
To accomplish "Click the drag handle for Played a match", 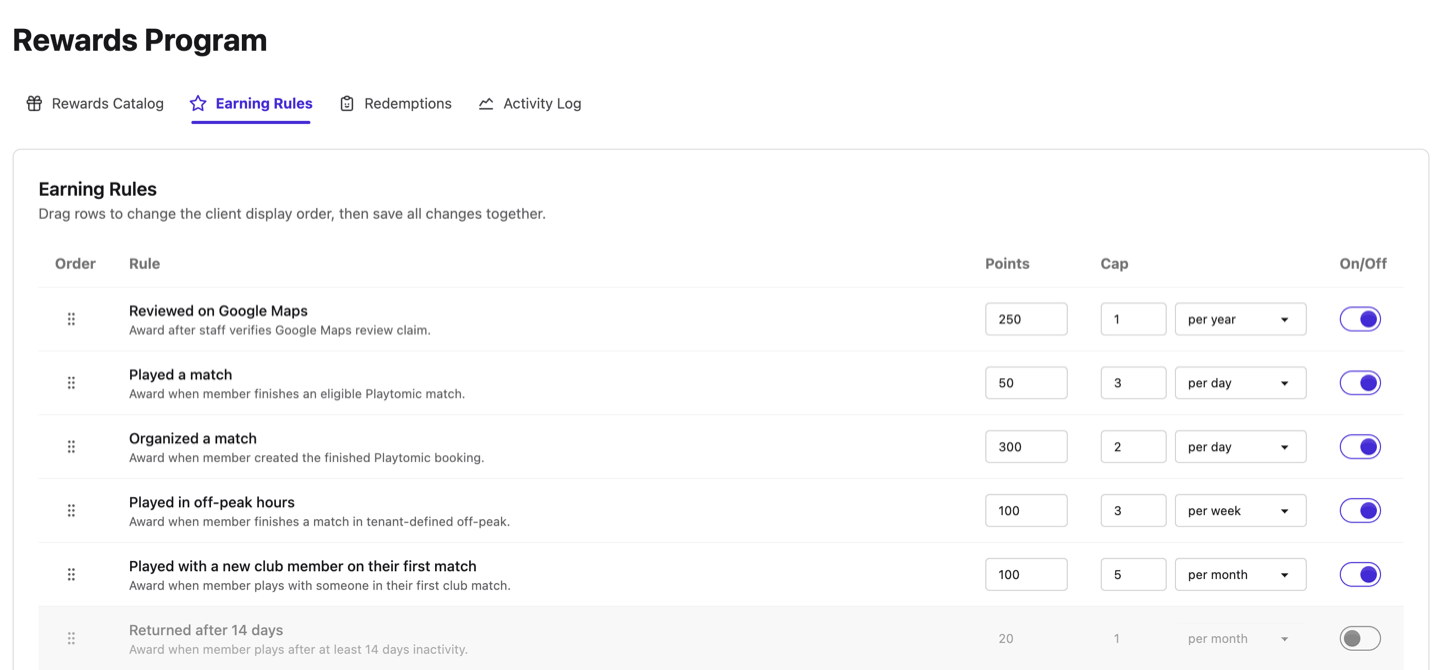I will point(71,383).
